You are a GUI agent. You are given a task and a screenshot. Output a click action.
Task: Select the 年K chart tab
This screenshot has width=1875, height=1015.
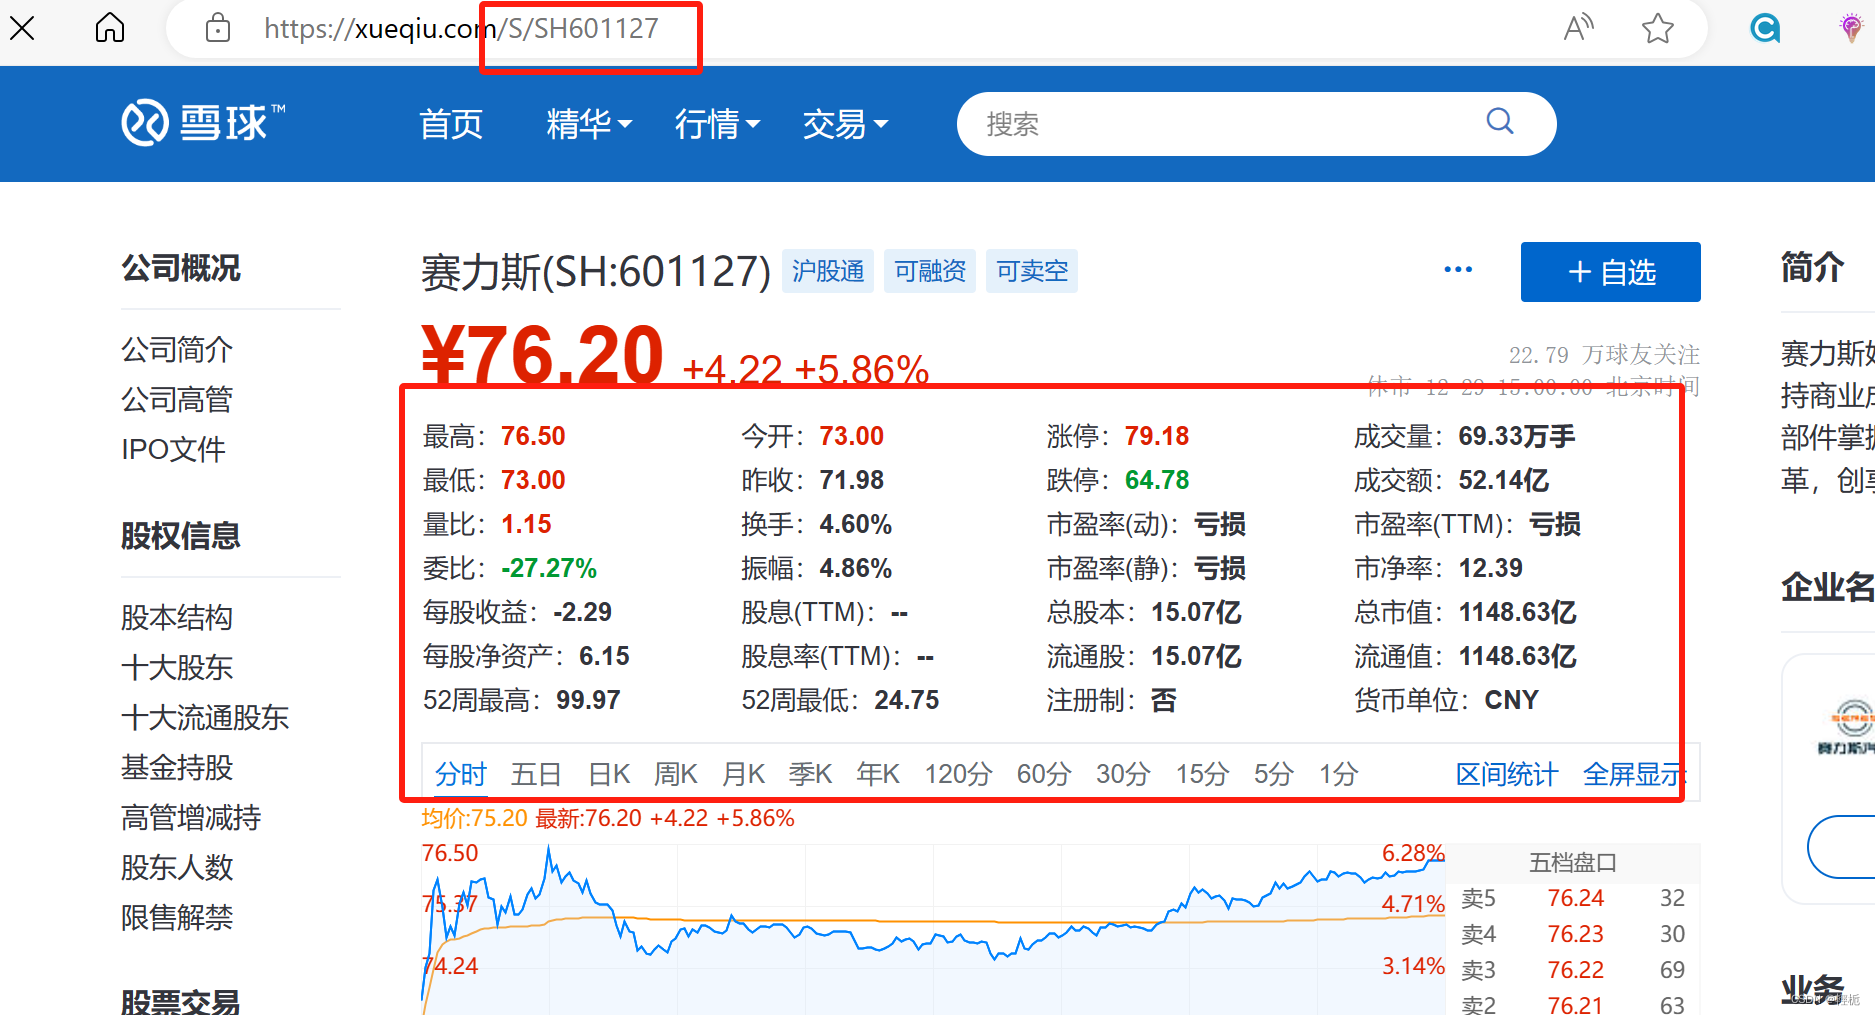[878, 774]
